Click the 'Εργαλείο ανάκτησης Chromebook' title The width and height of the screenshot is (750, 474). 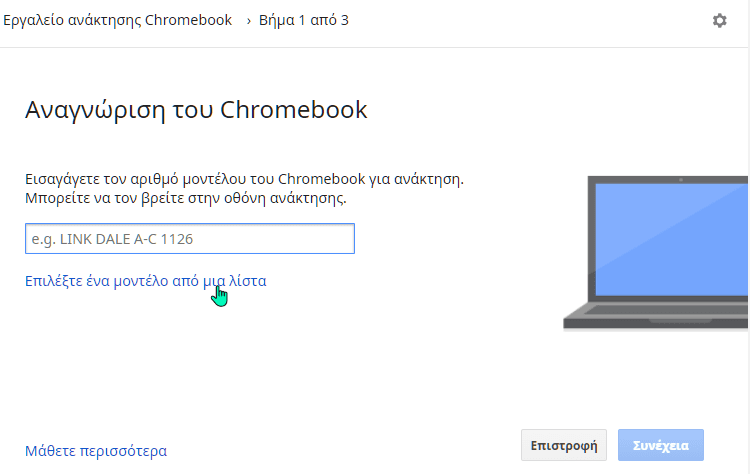pos(117,20)
